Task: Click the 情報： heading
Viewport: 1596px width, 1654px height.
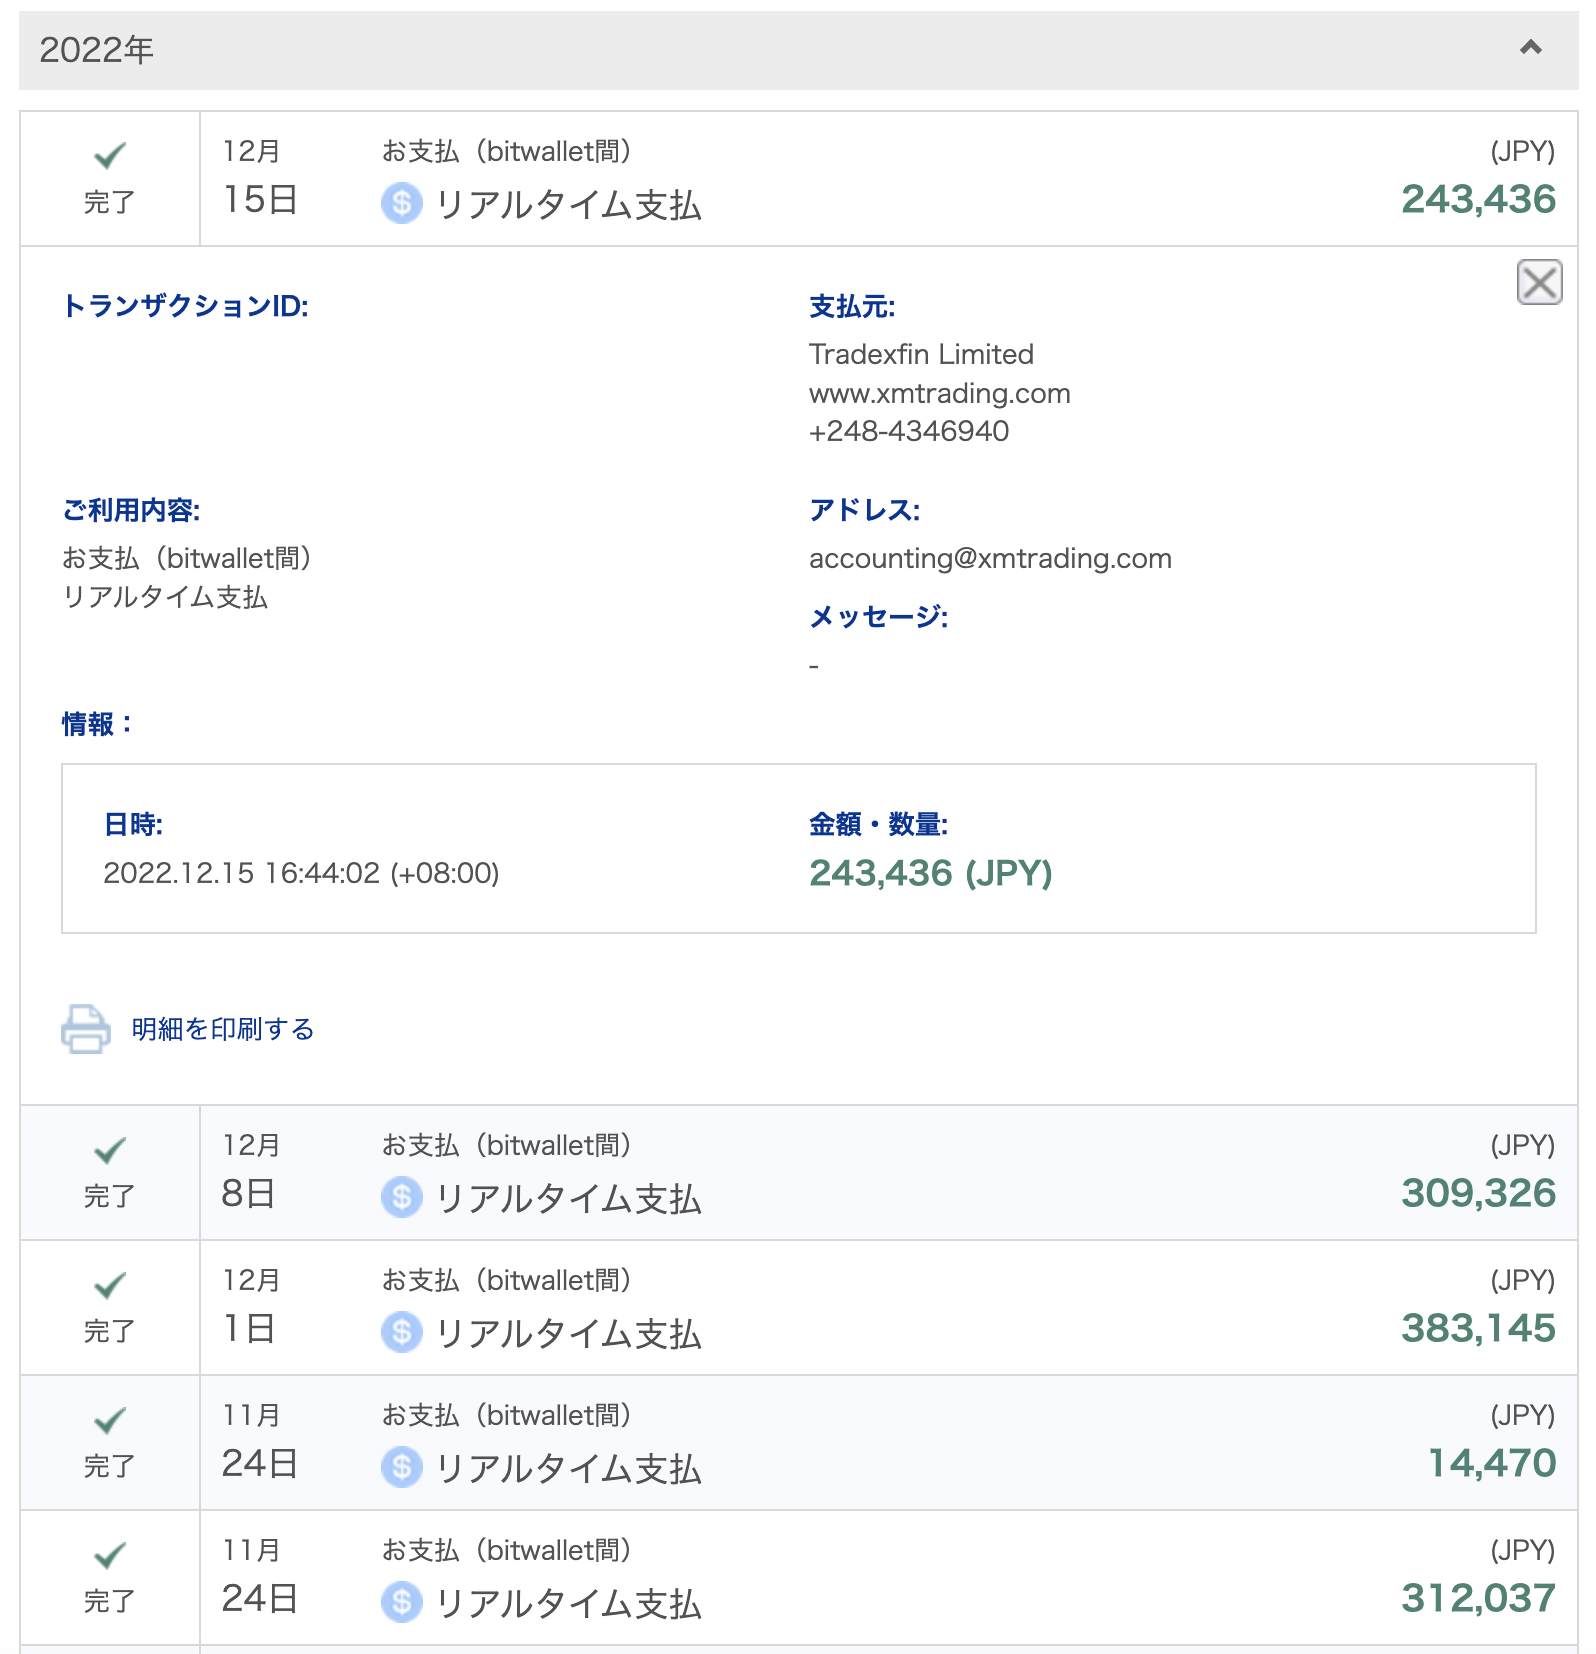Action: pos(97,723)
